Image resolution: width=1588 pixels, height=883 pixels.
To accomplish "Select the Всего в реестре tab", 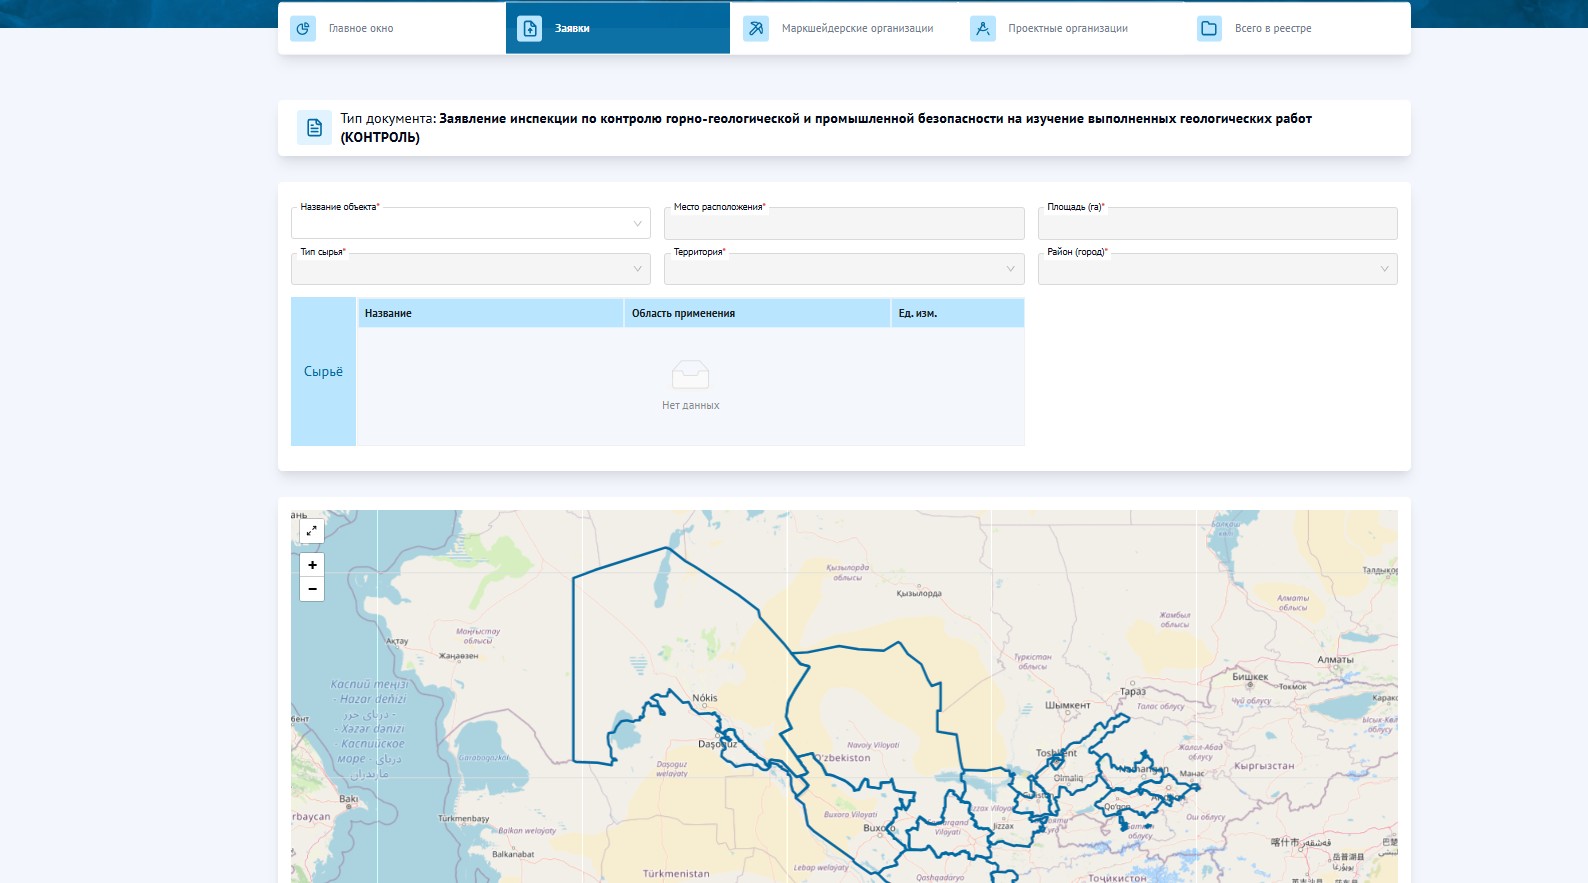I will coord(1273,29).
